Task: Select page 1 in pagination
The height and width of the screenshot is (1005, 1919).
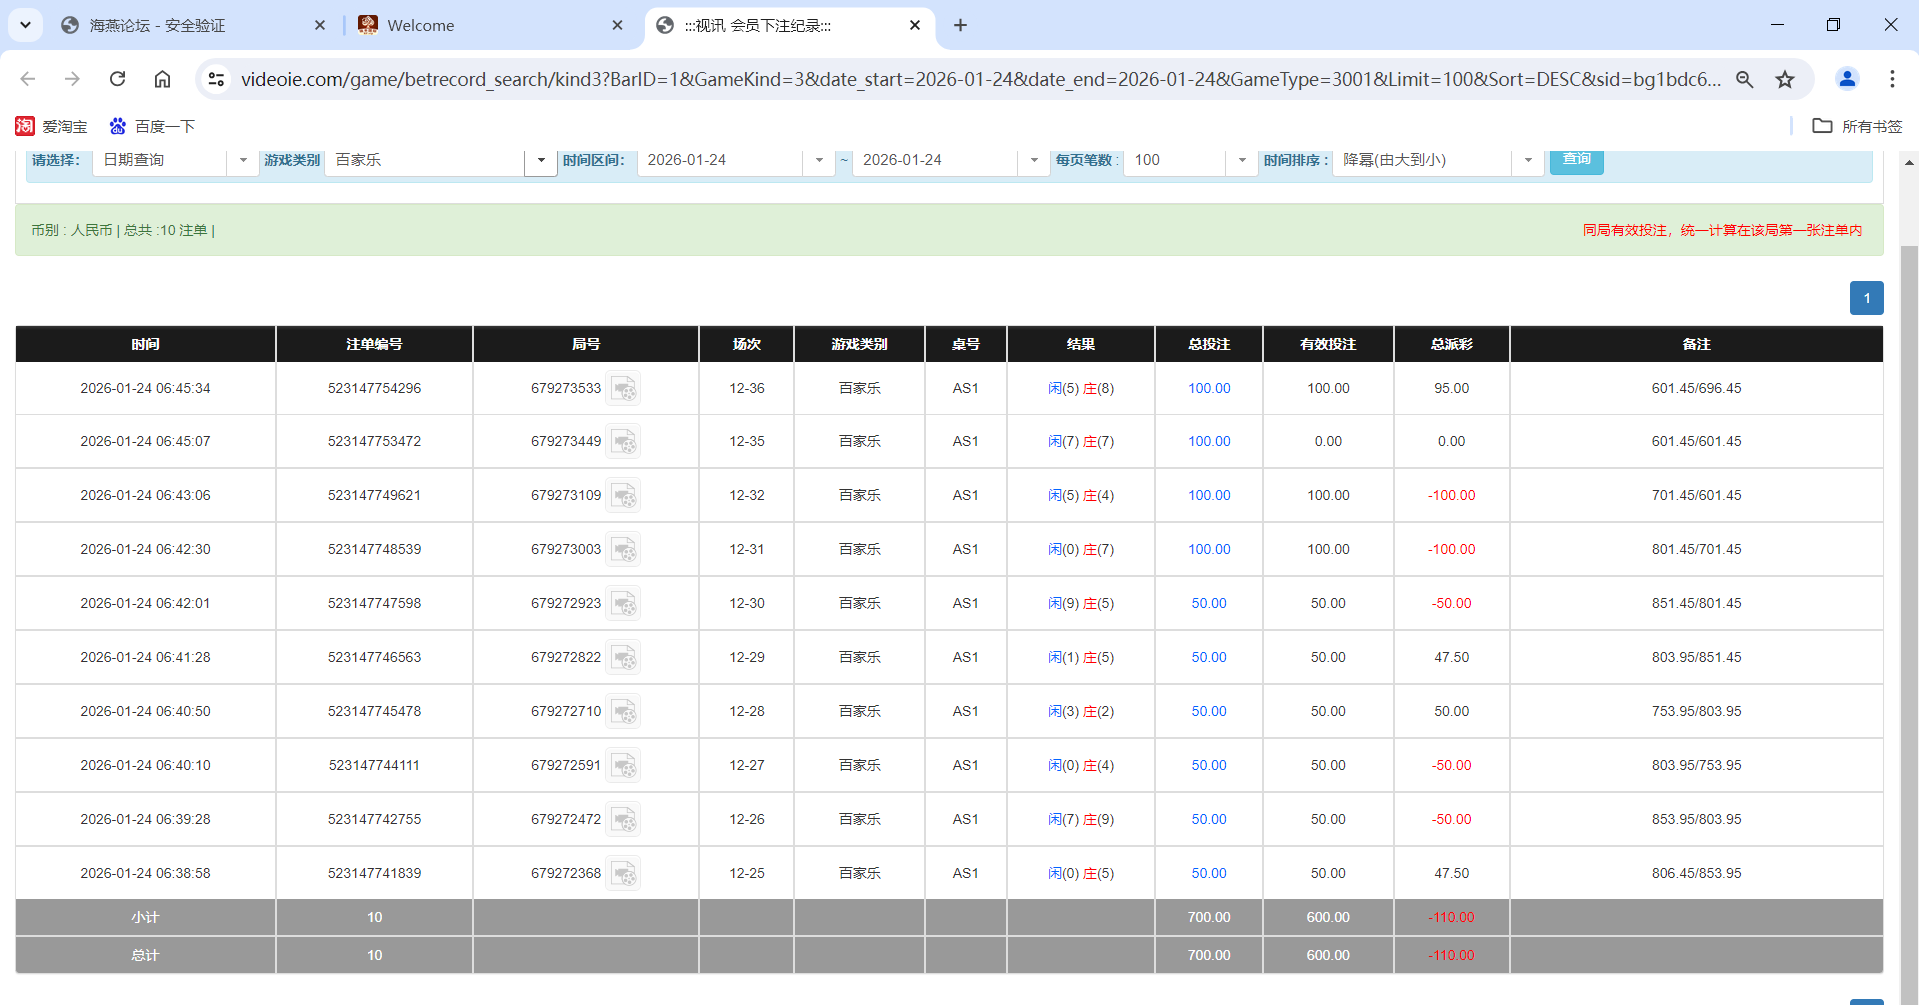Action: pyautogui.click(x=1866, y=298)
